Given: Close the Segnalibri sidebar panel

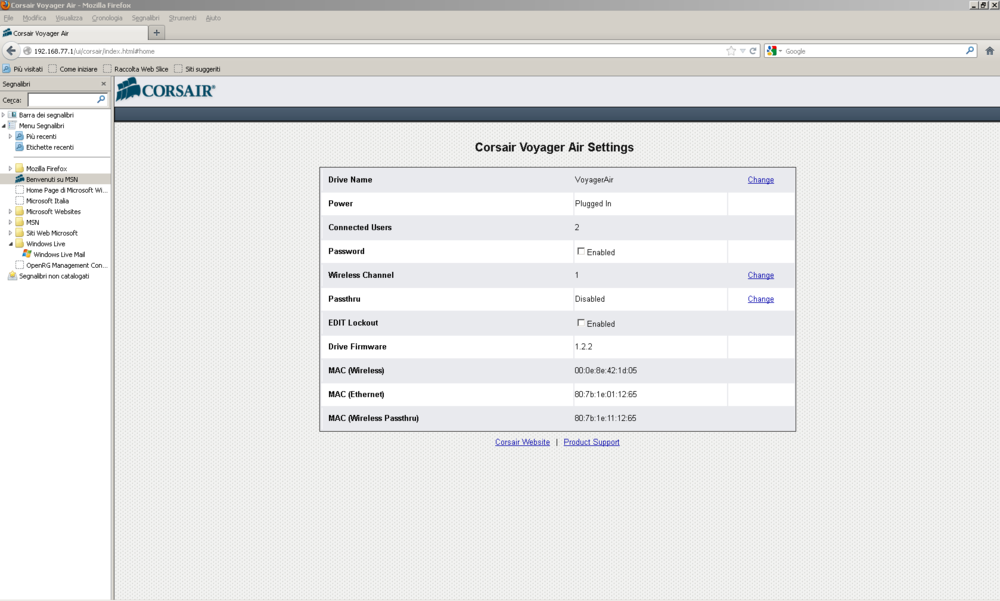Looking at the screenshot, I should point(103,84).
